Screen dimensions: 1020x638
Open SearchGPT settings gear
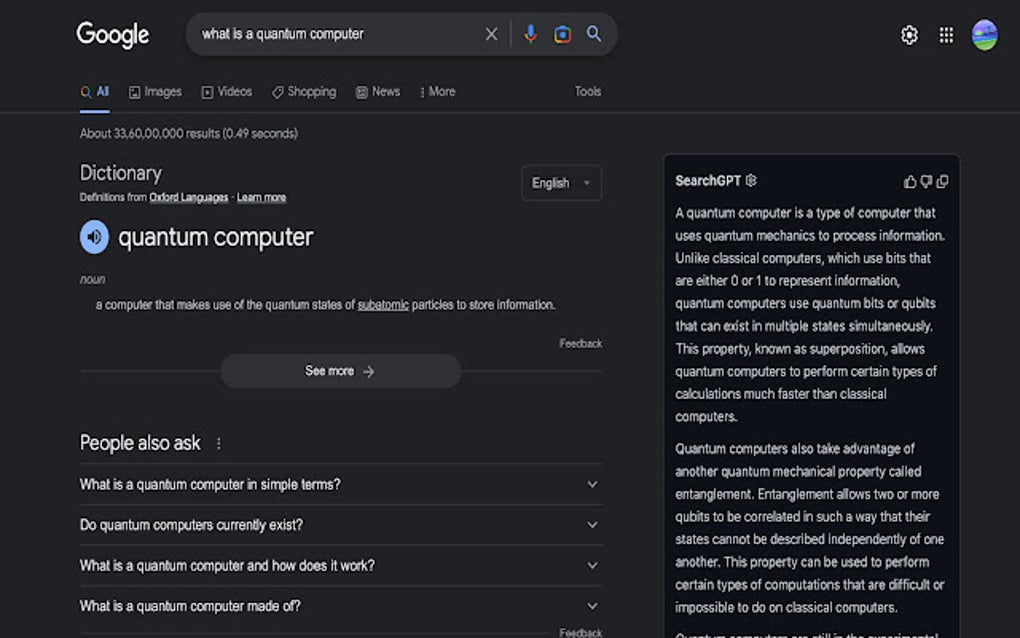[x=750, y=181]
